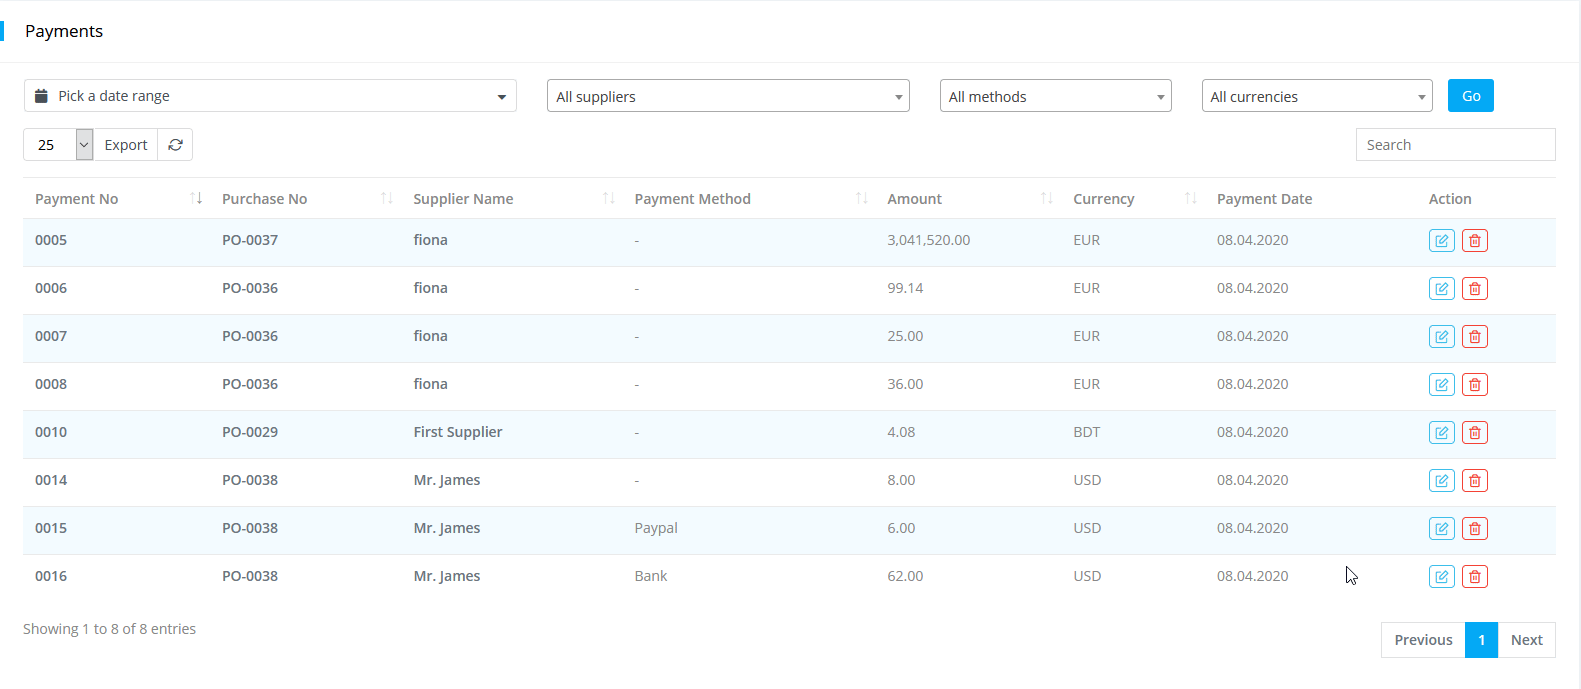Image resolution: width=1581 pixels, height=689 pixels.
Task: Delete payment 0014 using the red trash icon
Action: pos(1474,481)
